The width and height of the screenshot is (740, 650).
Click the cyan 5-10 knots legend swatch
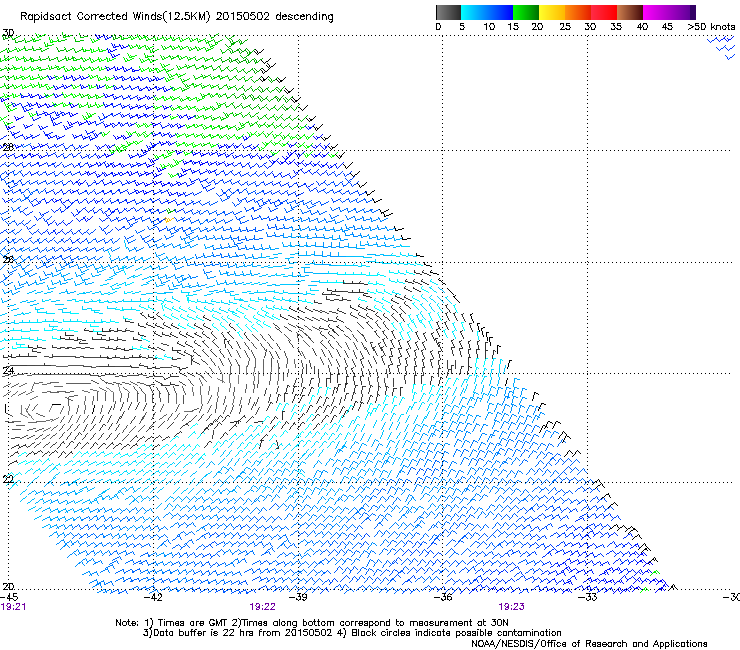coord(474,12)
